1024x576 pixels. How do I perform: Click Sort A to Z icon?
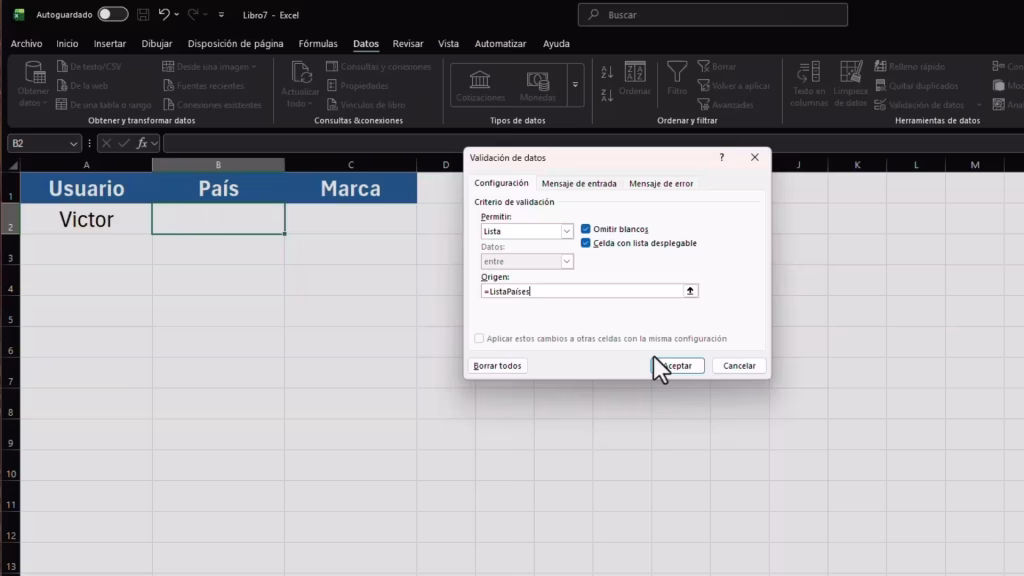coord(607,72)
